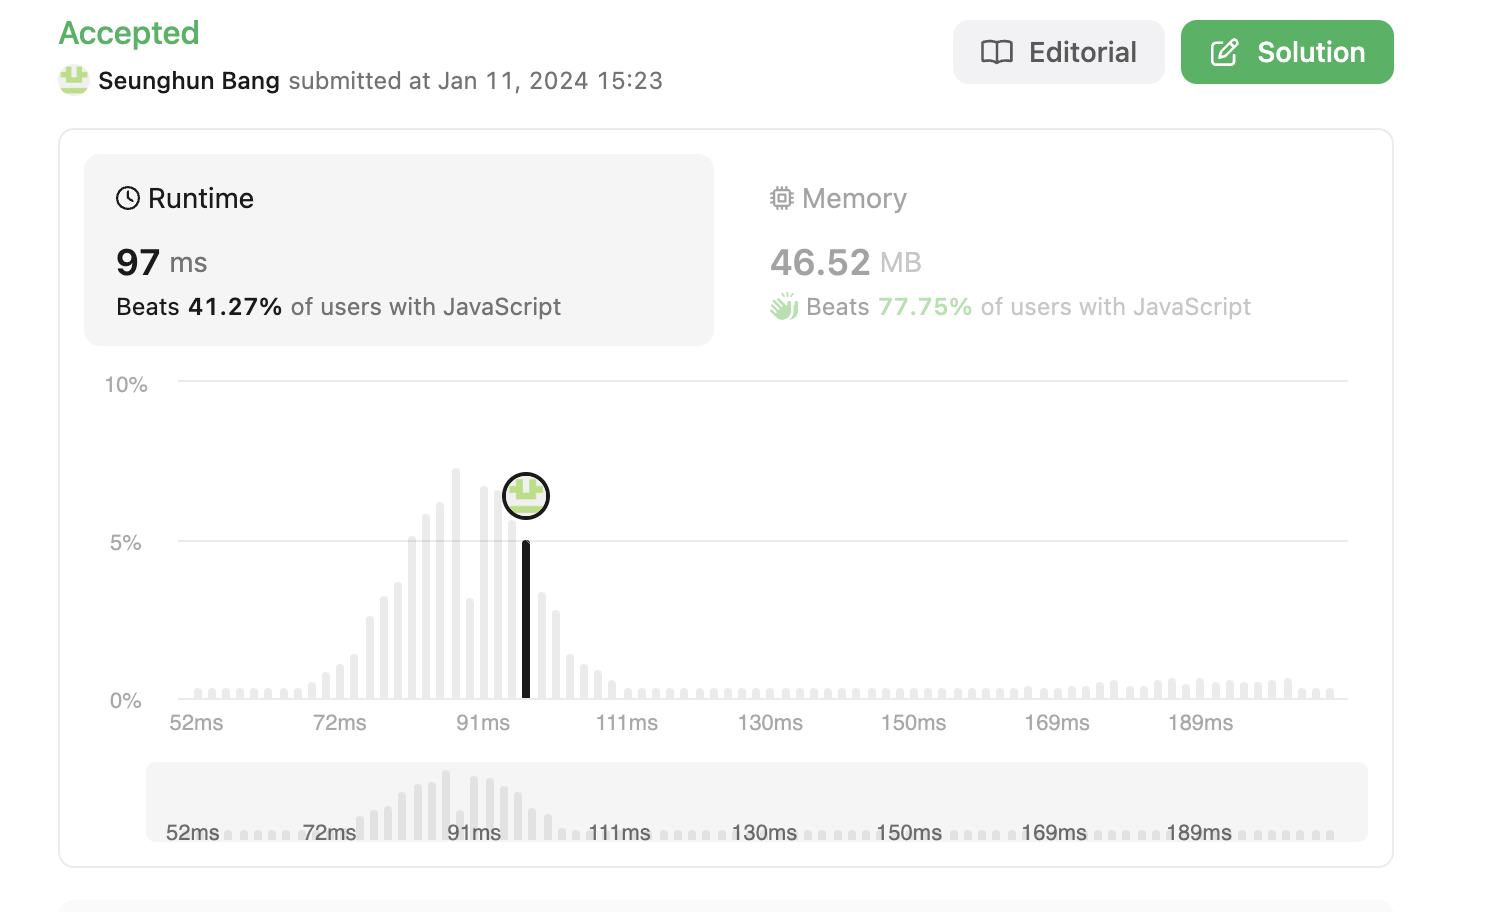
Task: Open the green Solution button
Action: pyautogui.click(x=1287, y=52)
